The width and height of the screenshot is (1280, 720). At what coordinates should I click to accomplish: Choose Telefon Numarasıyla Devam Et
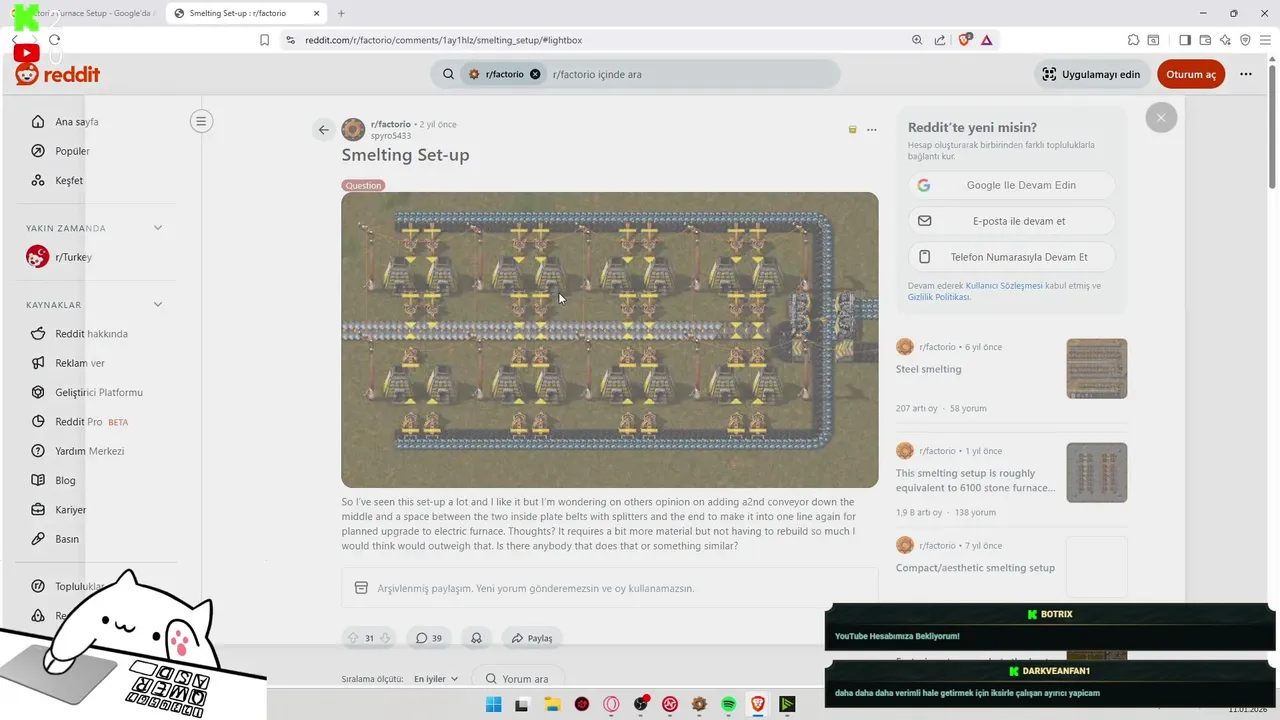1012,257
